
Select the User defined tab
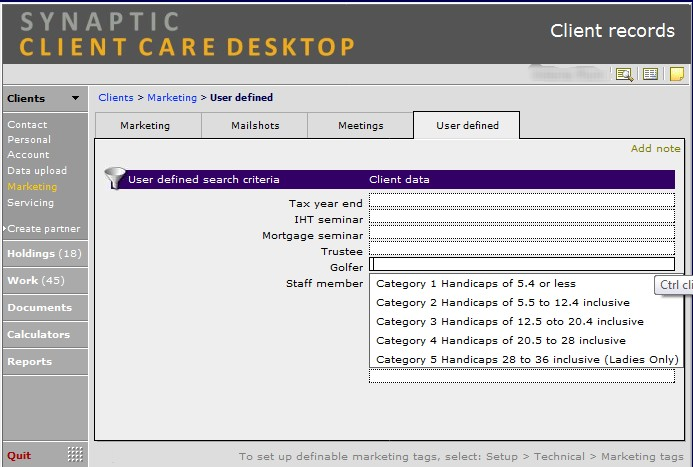(x=467, y=125)
